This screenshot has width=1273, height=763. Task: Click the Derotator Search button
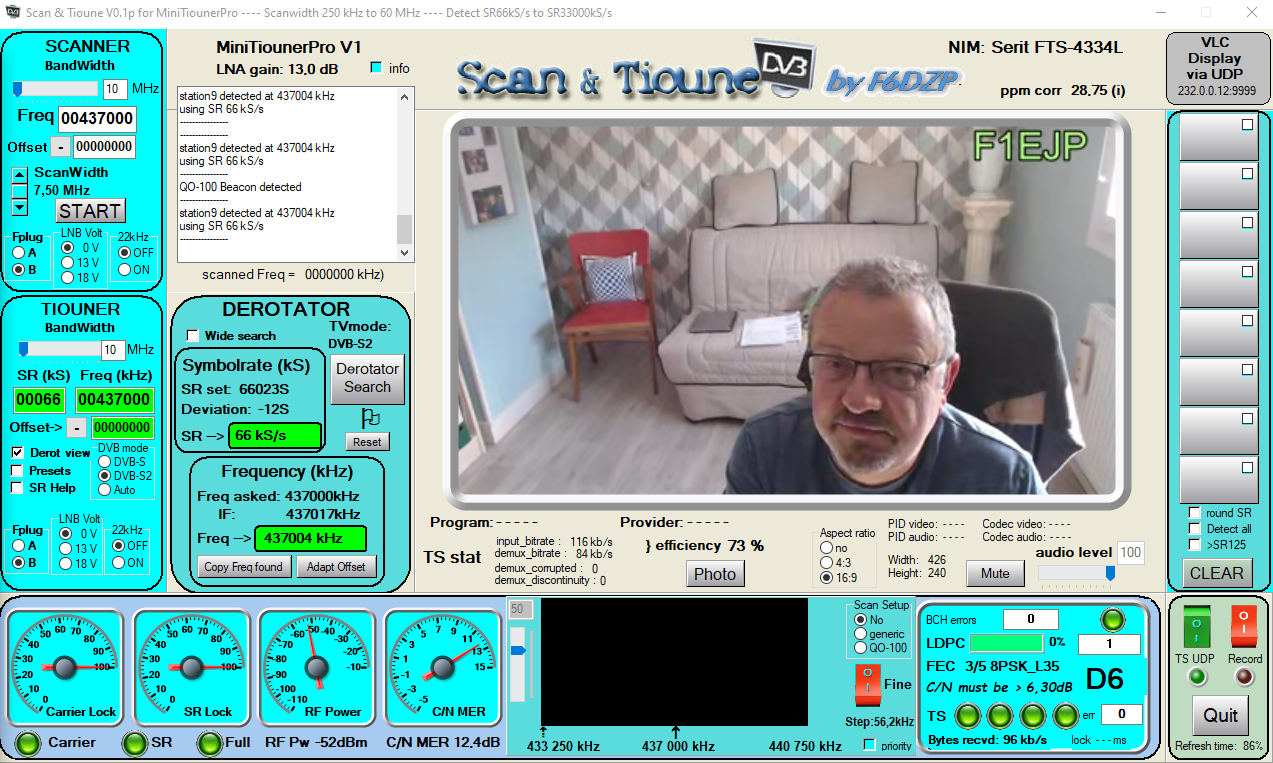point(368,378)
